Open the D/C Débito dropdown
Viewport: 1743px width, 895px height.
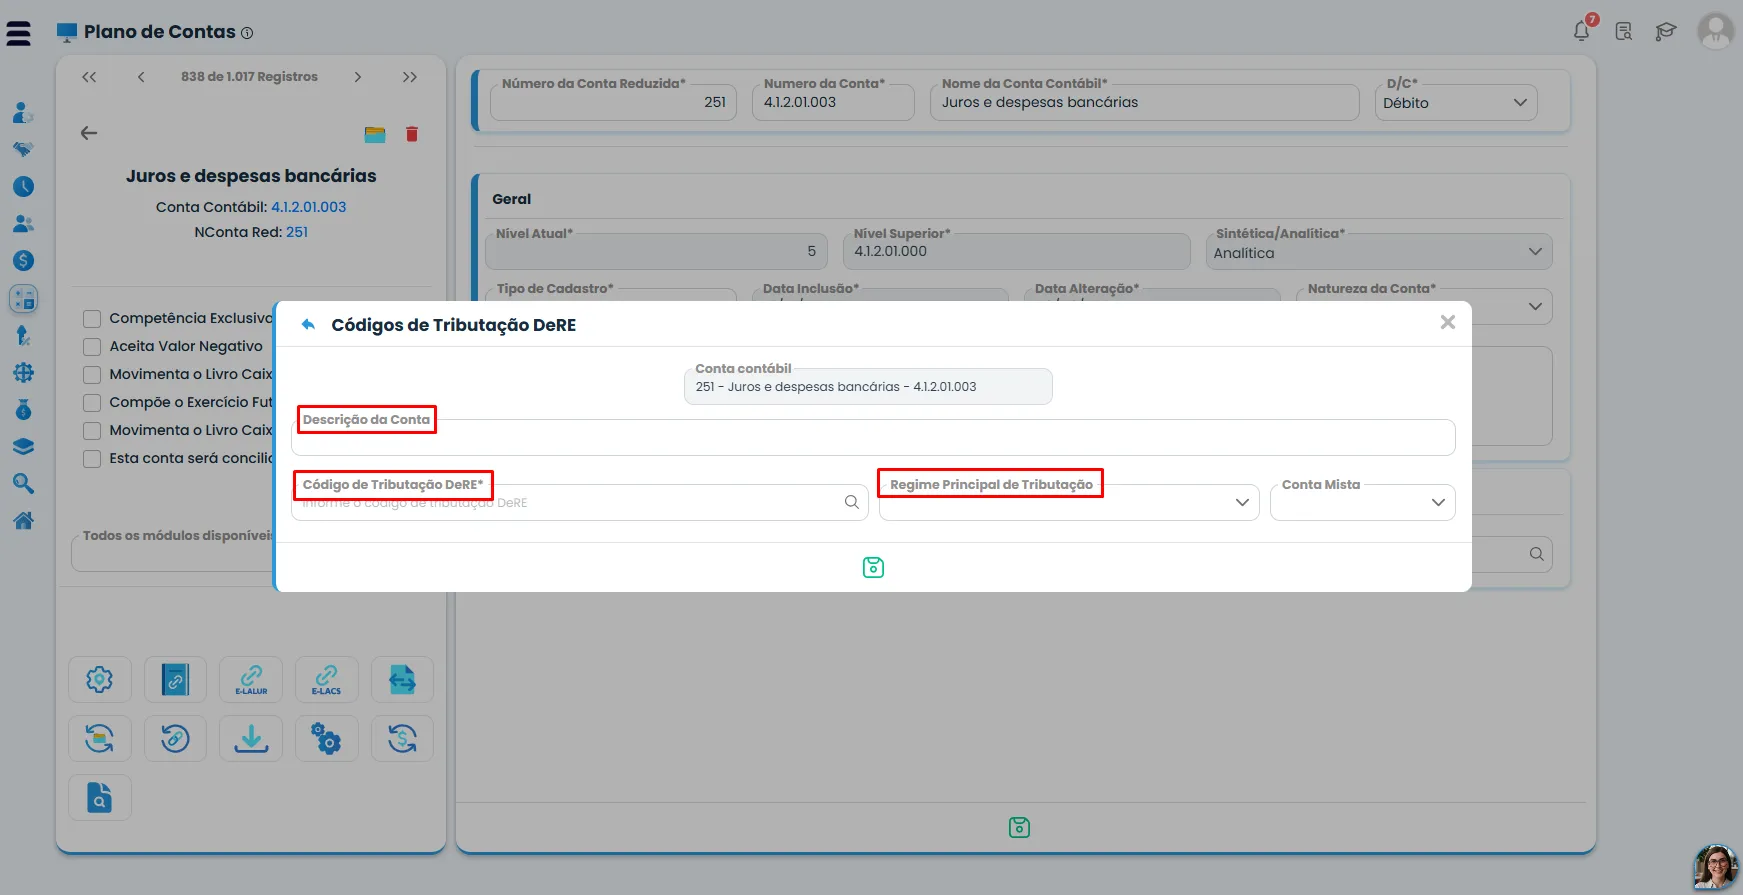(x=1456, y=102)
